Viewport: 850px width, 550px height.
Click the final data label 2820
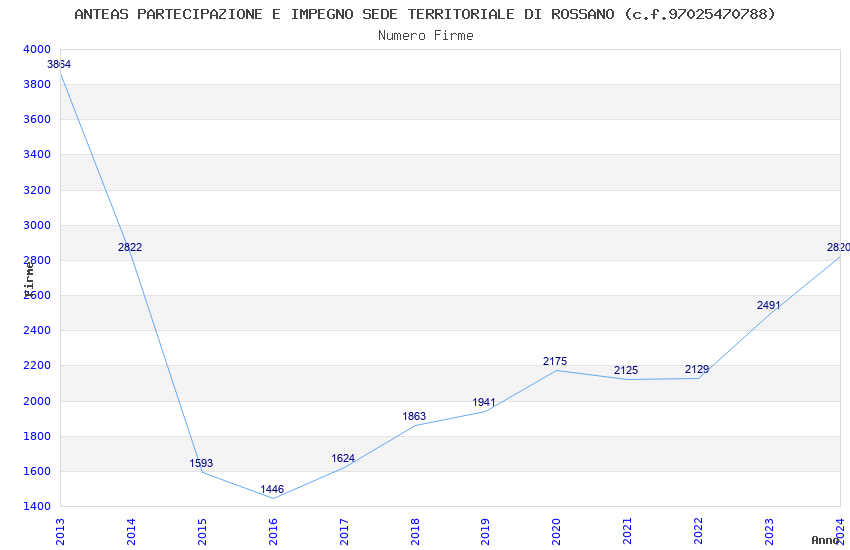click(838, 247)
